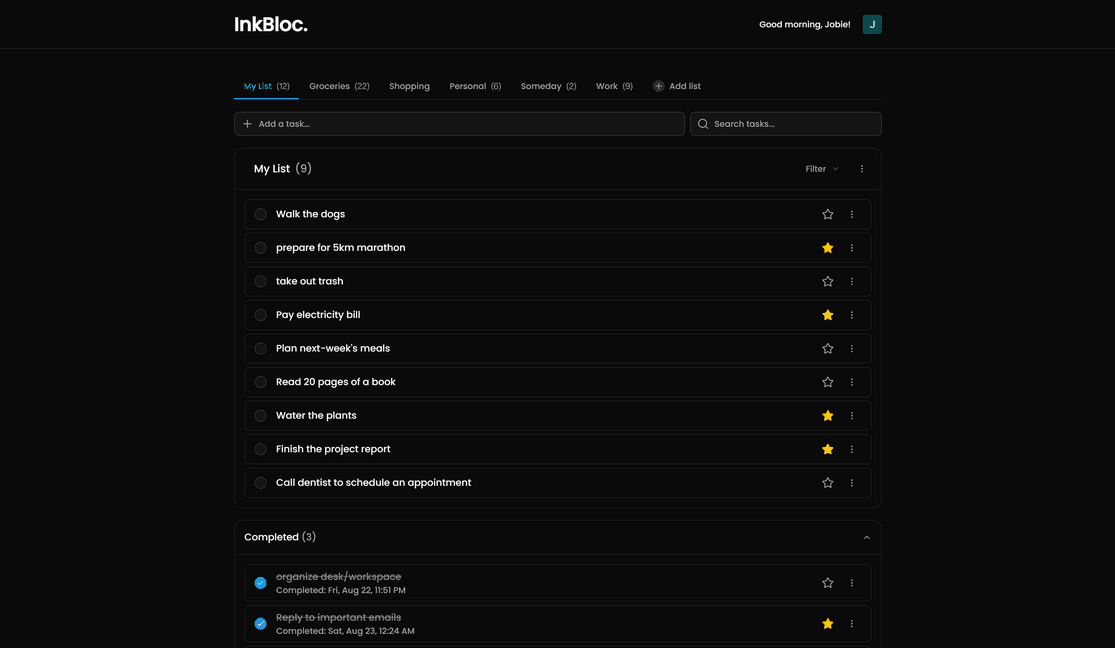Switch to the Groceries tab

pyautogui.click(x=339, y=86)
